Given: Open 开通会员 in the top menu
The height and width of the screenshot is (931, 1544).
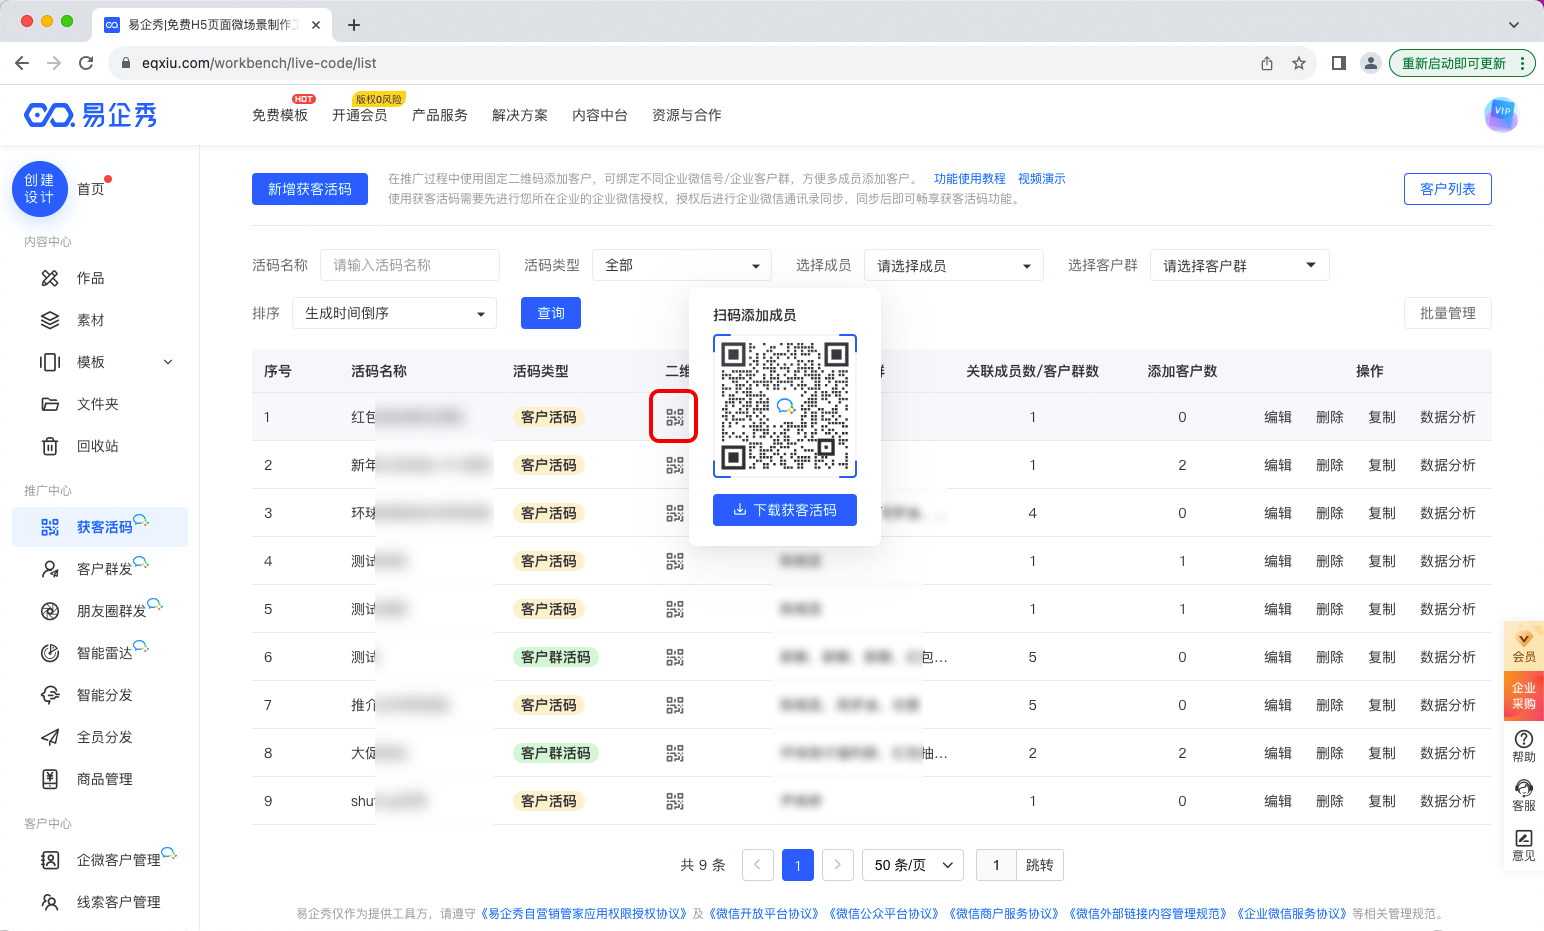Looking at the screenshot, I should pyautogui.click(x=360, y=115).
